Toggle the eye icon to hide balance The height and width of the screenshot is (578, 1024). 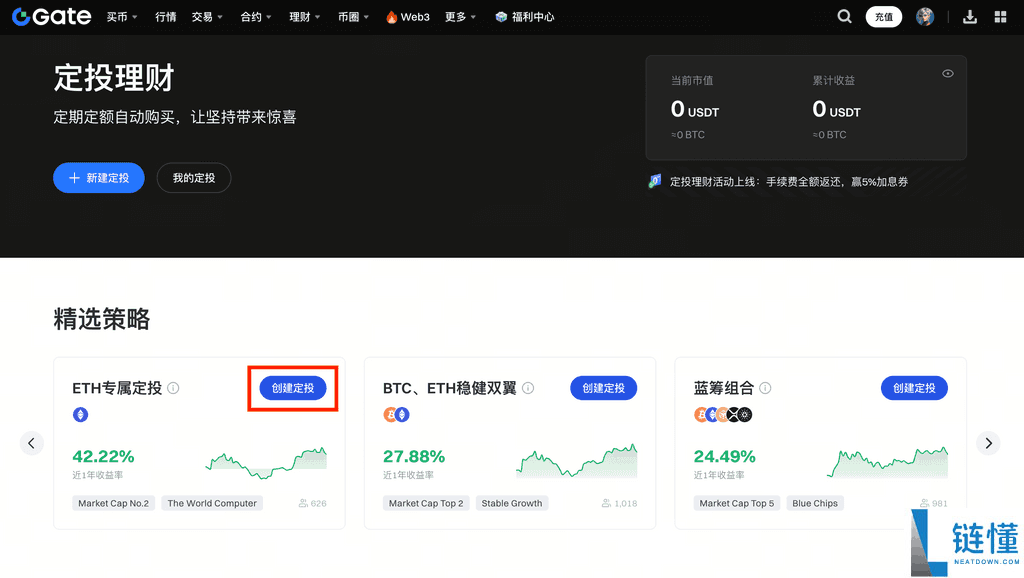(947, 73)
